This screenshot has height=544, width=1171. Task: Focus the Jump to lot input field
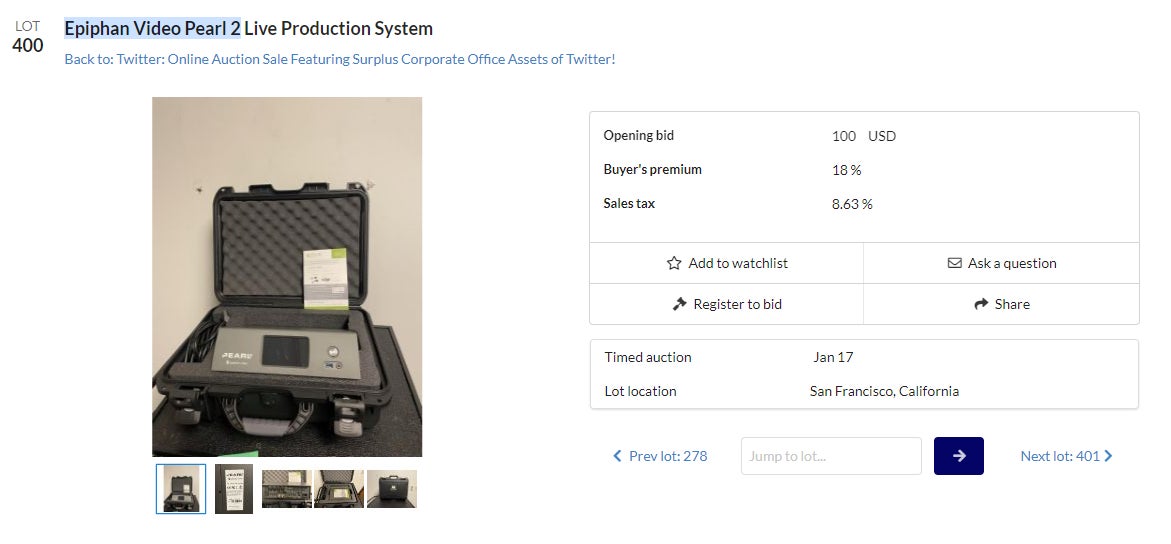831,456
